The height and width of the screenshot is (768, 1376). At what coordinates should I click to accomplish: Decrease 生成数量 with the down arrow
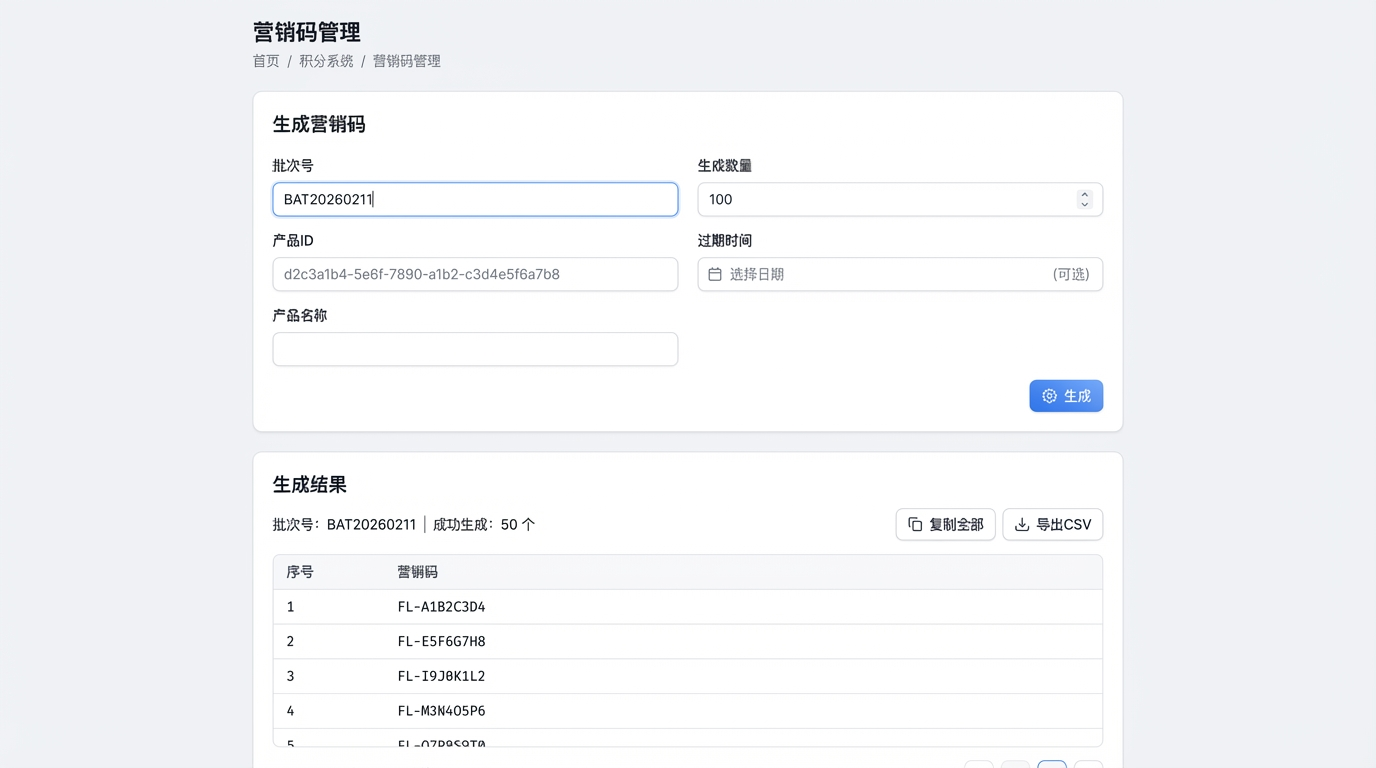click(x=1084, y=205)
